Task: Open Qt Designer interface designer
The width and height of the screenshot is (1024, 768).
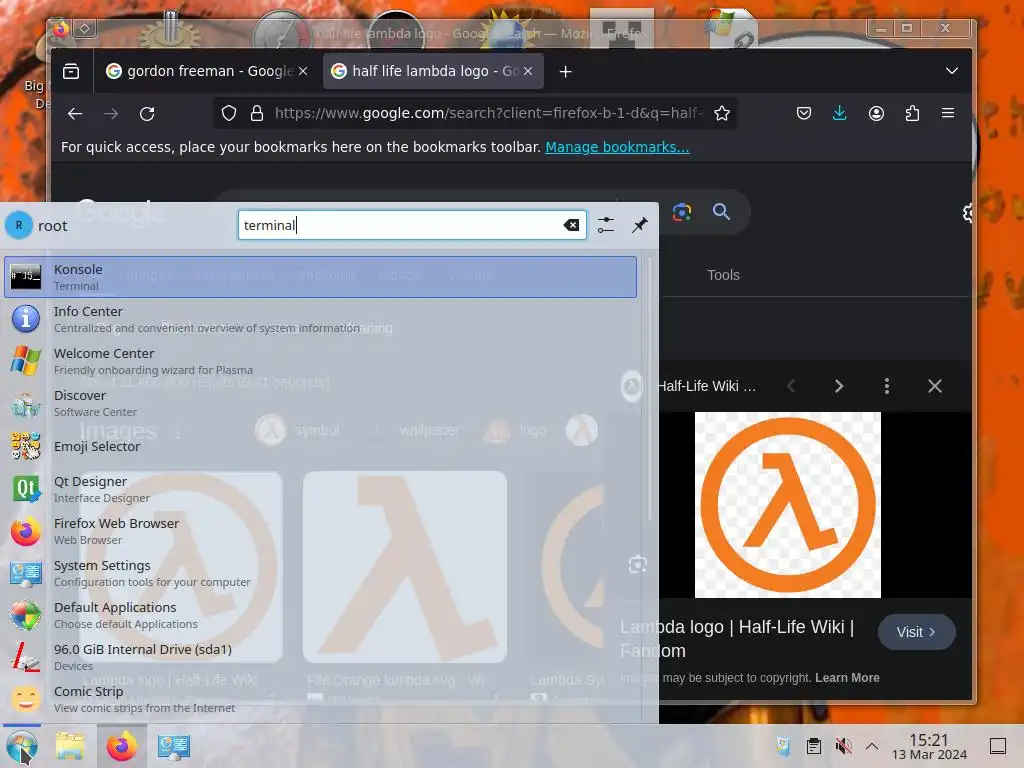Action: 320,488
